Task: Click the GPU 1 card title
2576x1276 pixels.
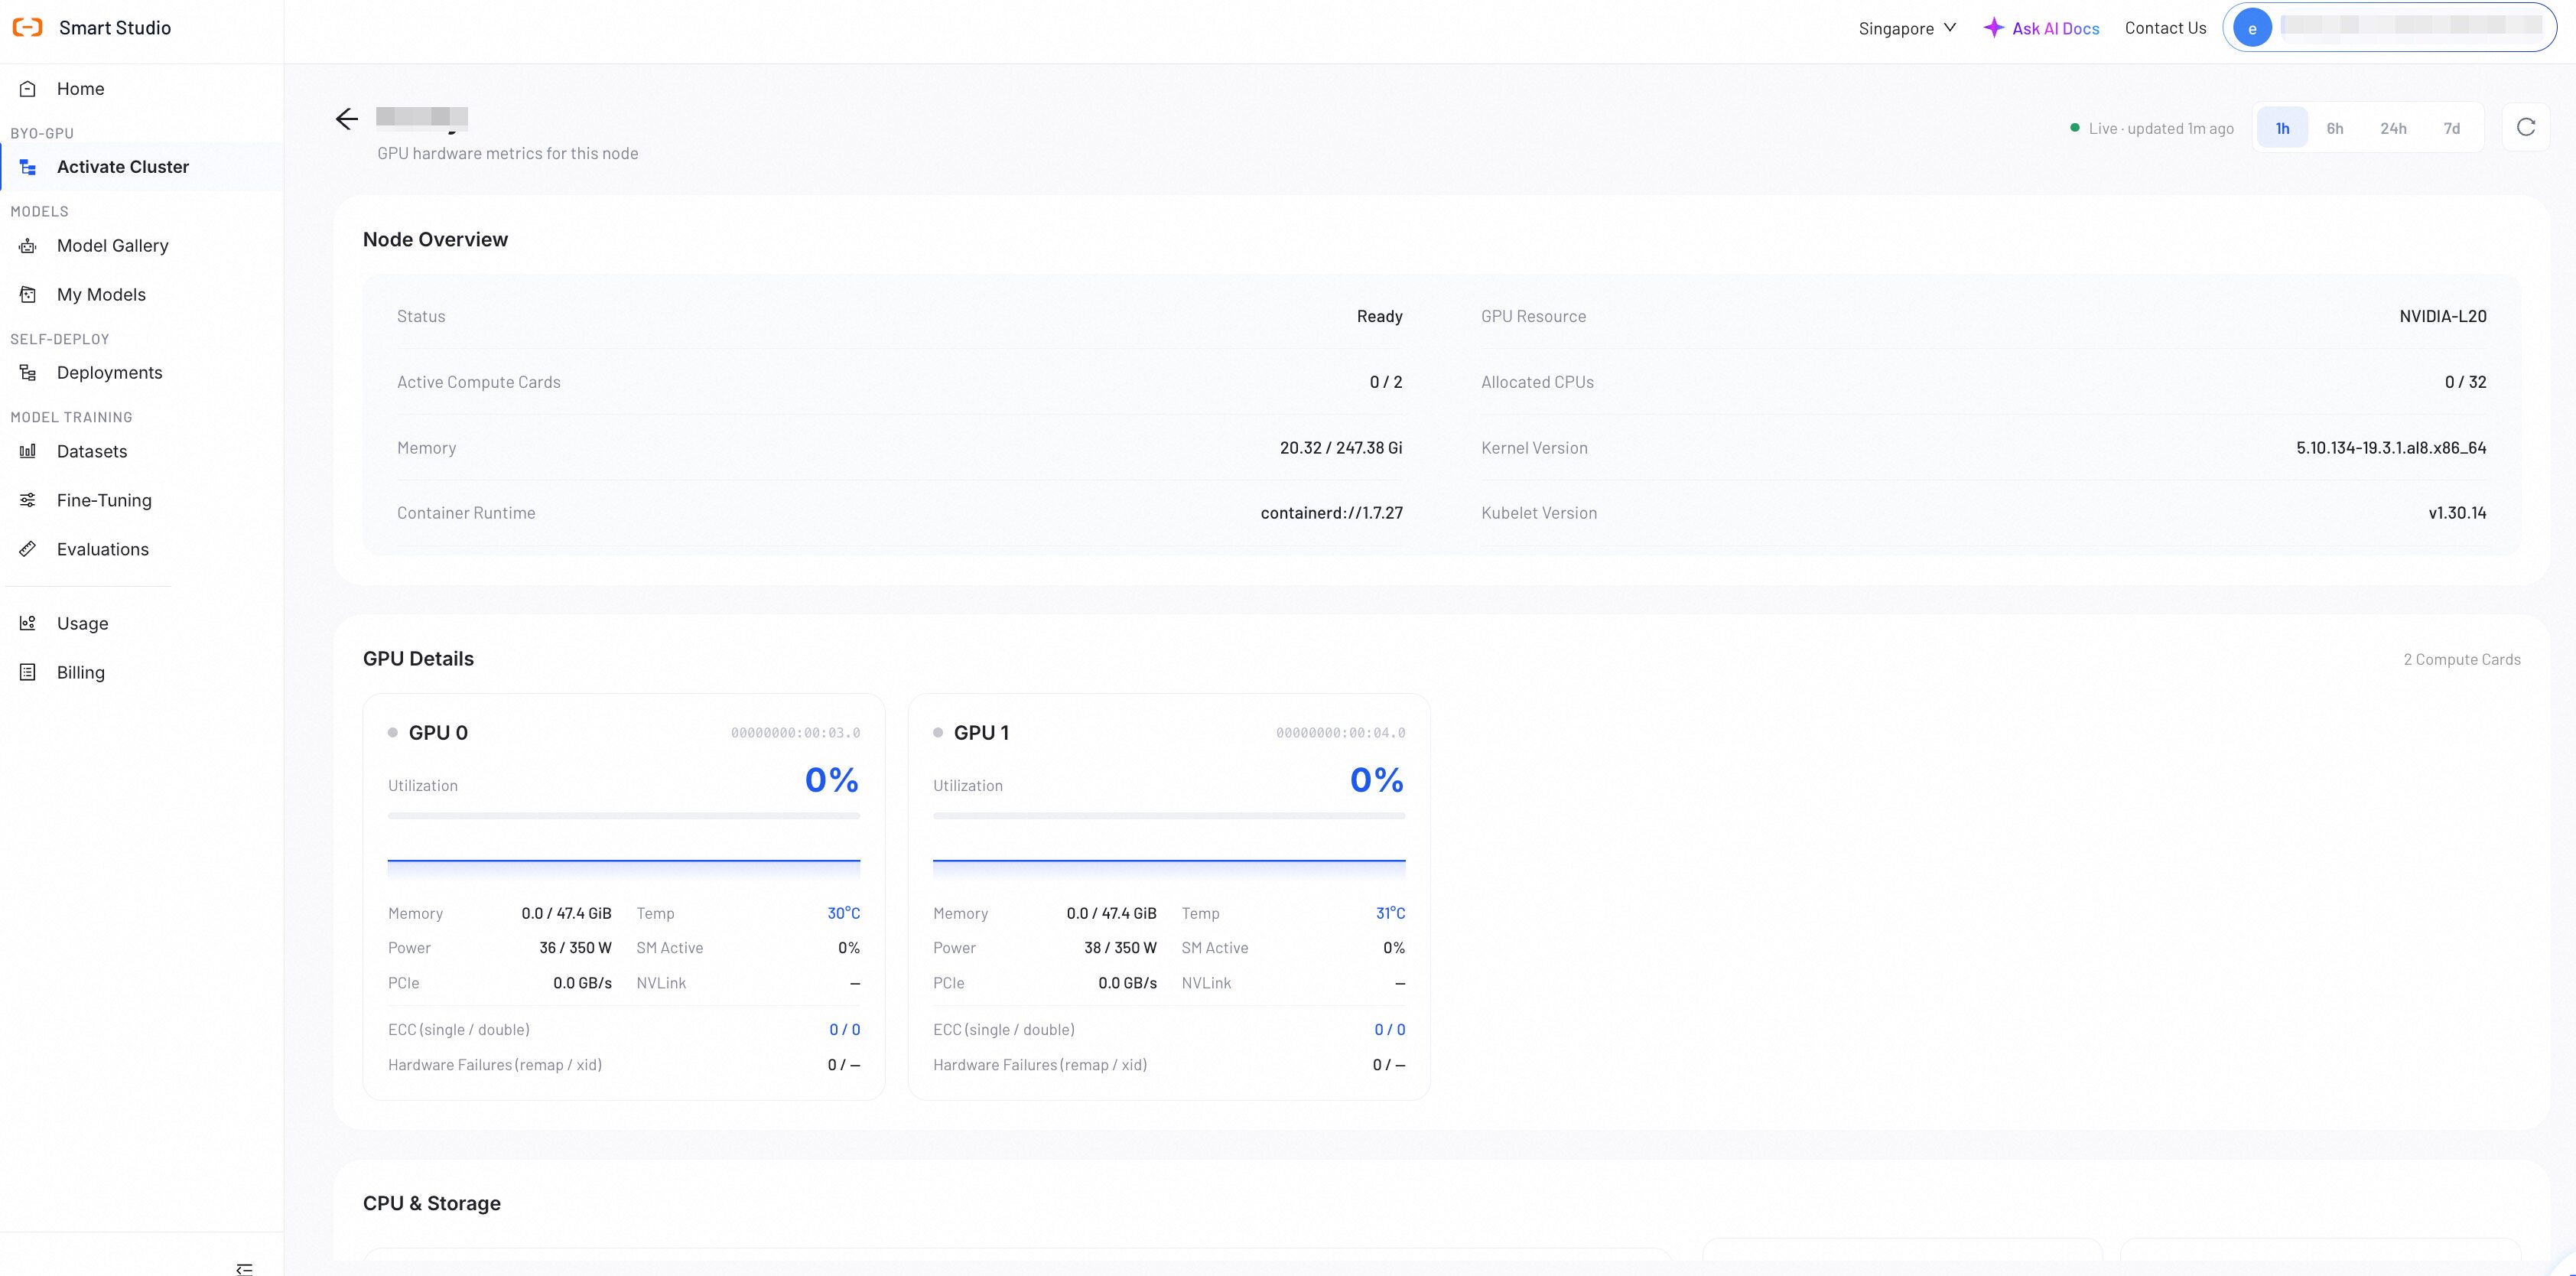Action: [x=981, y=733]
